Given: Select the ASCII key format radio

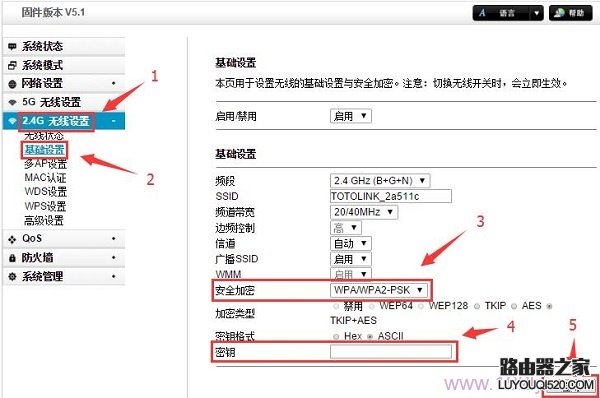Looking at the screenshot, I should [x=370, y=337].
